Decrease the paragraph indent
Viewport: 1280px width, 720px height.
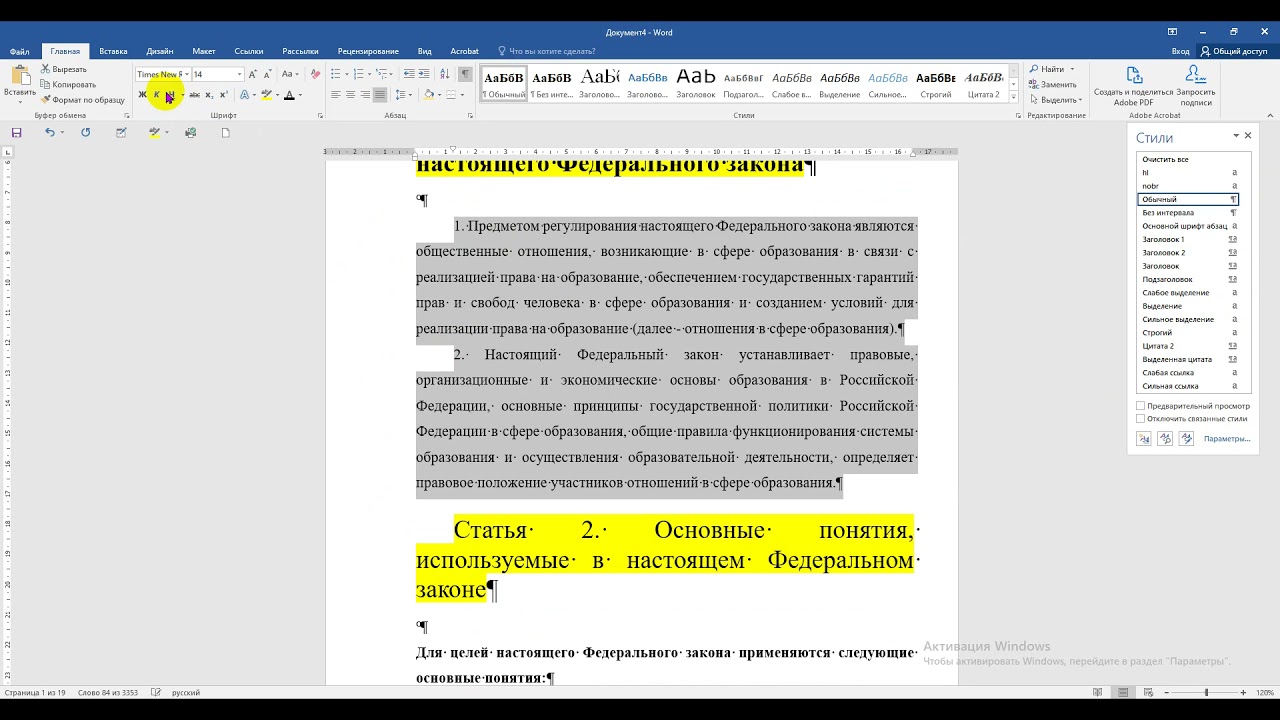coord(409,74)
